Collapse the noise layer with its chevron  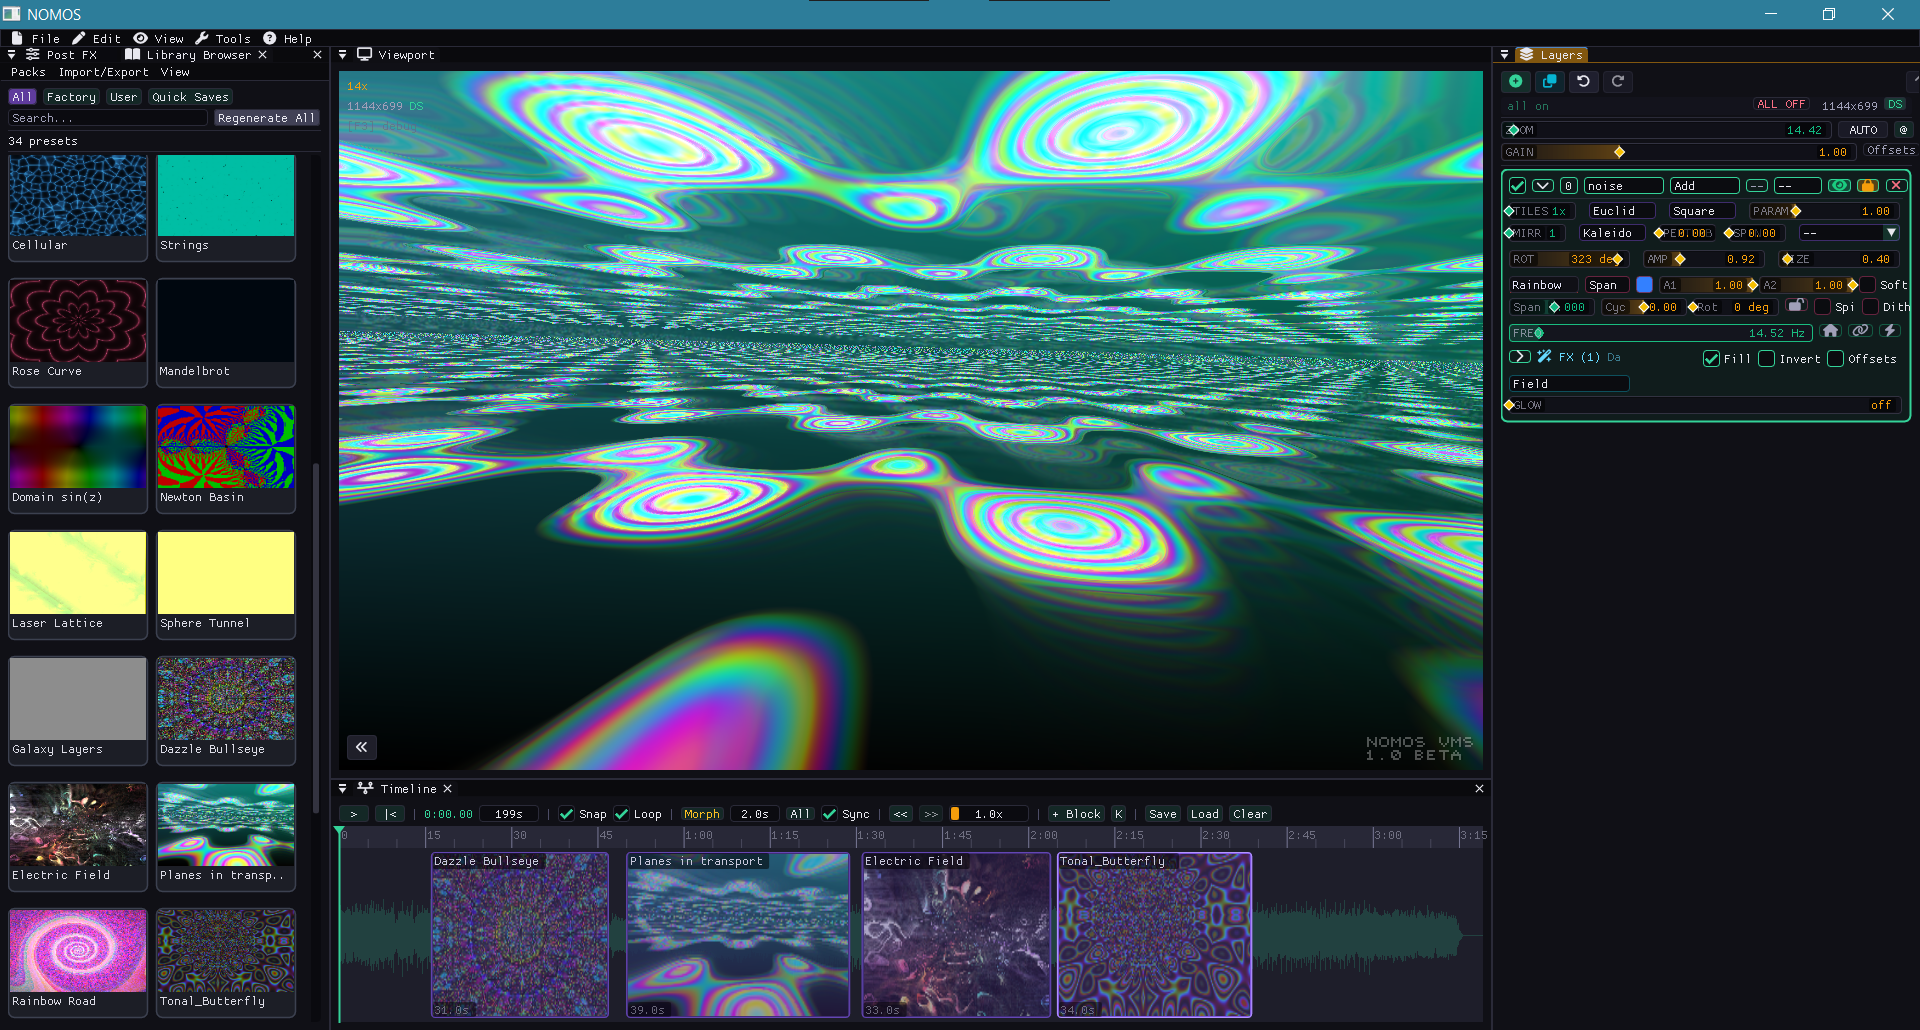[x=1543, y=185]
